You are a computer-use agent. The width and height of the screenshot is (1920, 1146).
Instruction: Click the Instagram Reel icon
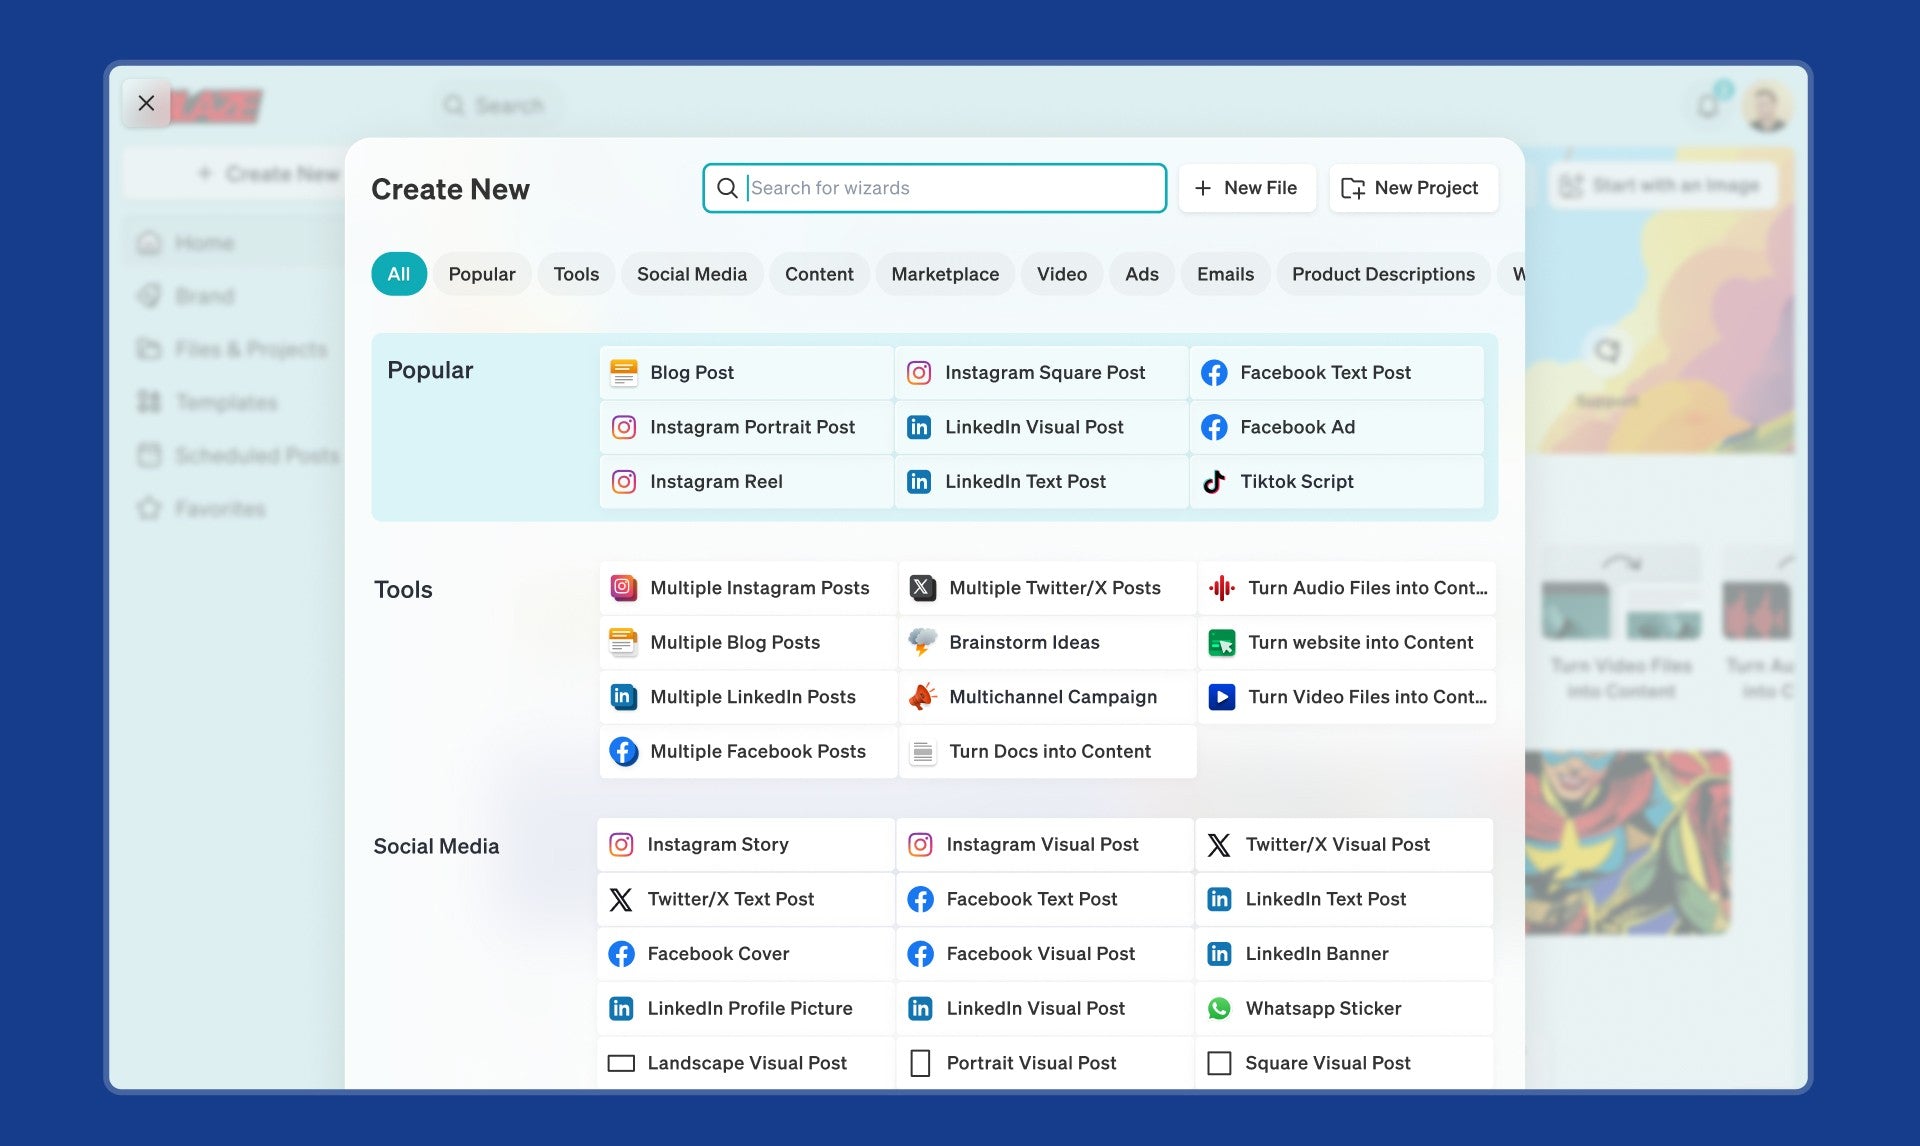pos(624,482)
